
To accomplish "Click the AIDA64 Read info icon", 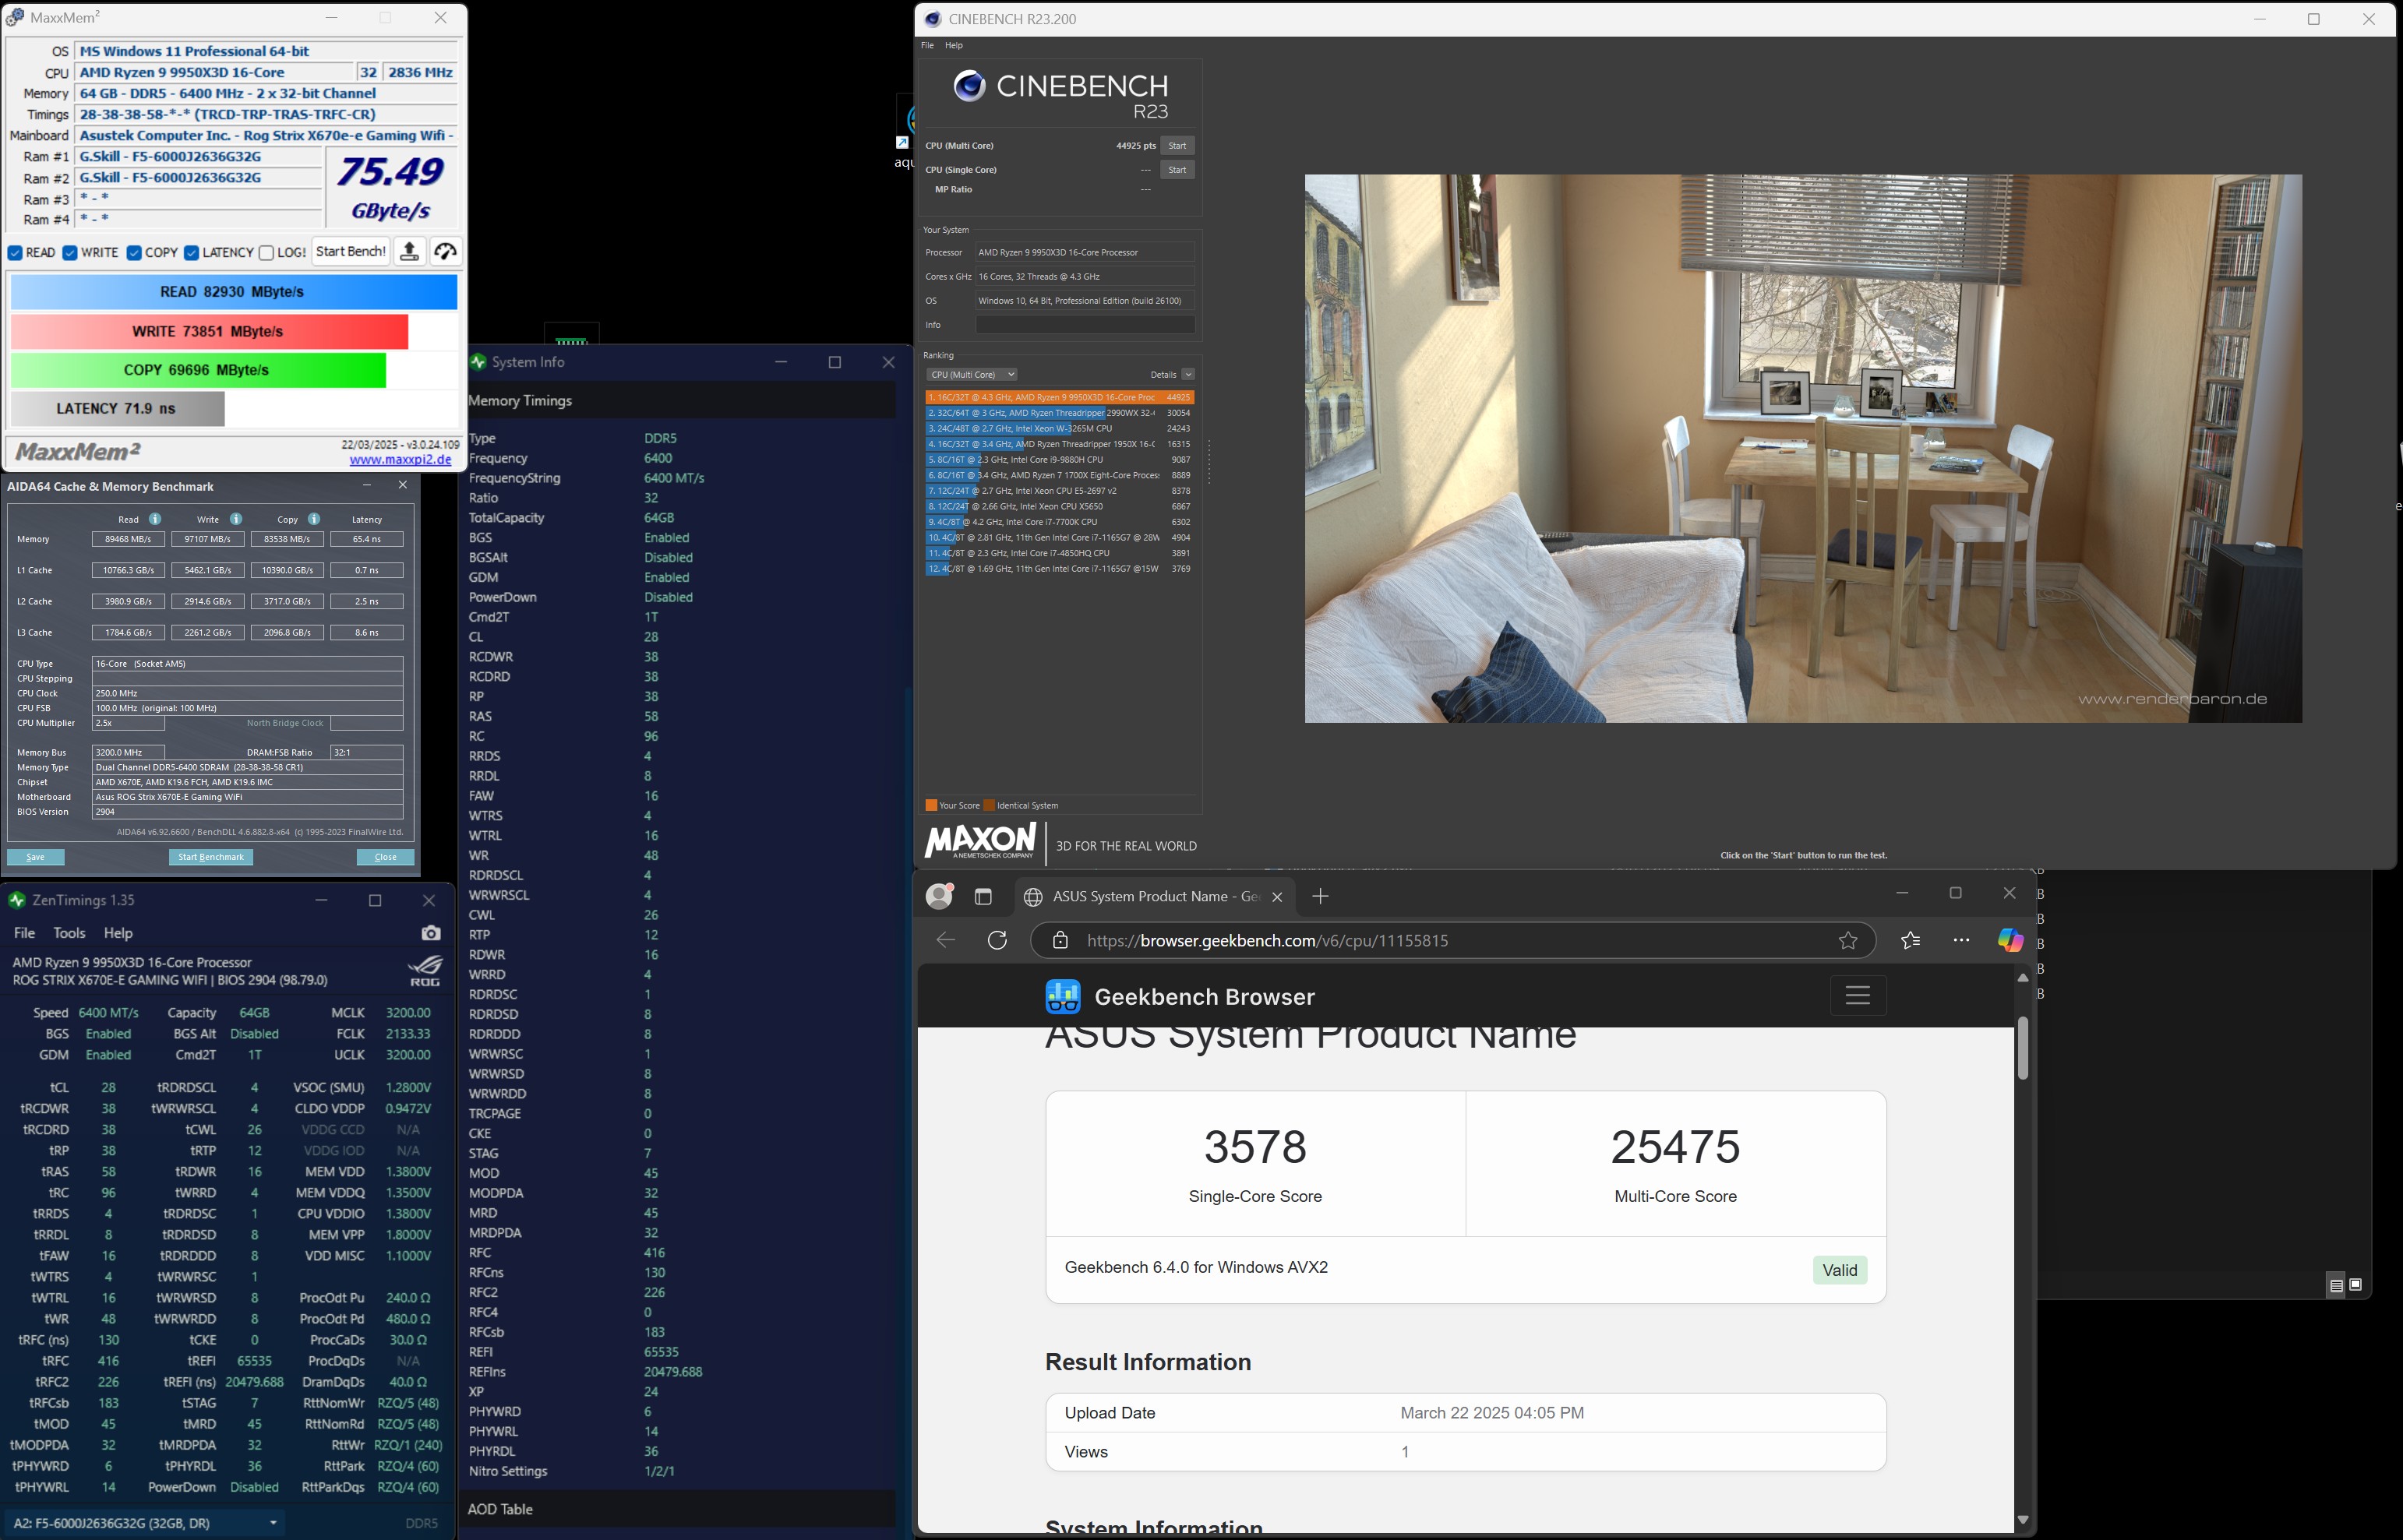I will click(155, 519).
